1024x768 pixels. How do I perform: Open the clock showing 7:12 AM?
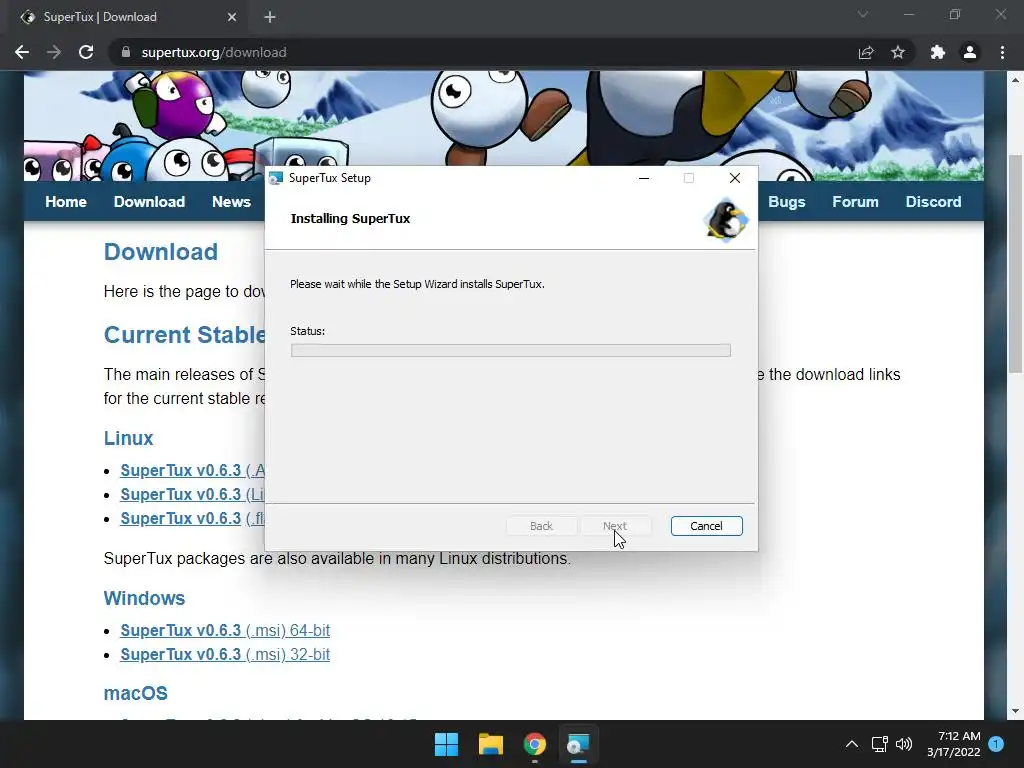(953, 744)
